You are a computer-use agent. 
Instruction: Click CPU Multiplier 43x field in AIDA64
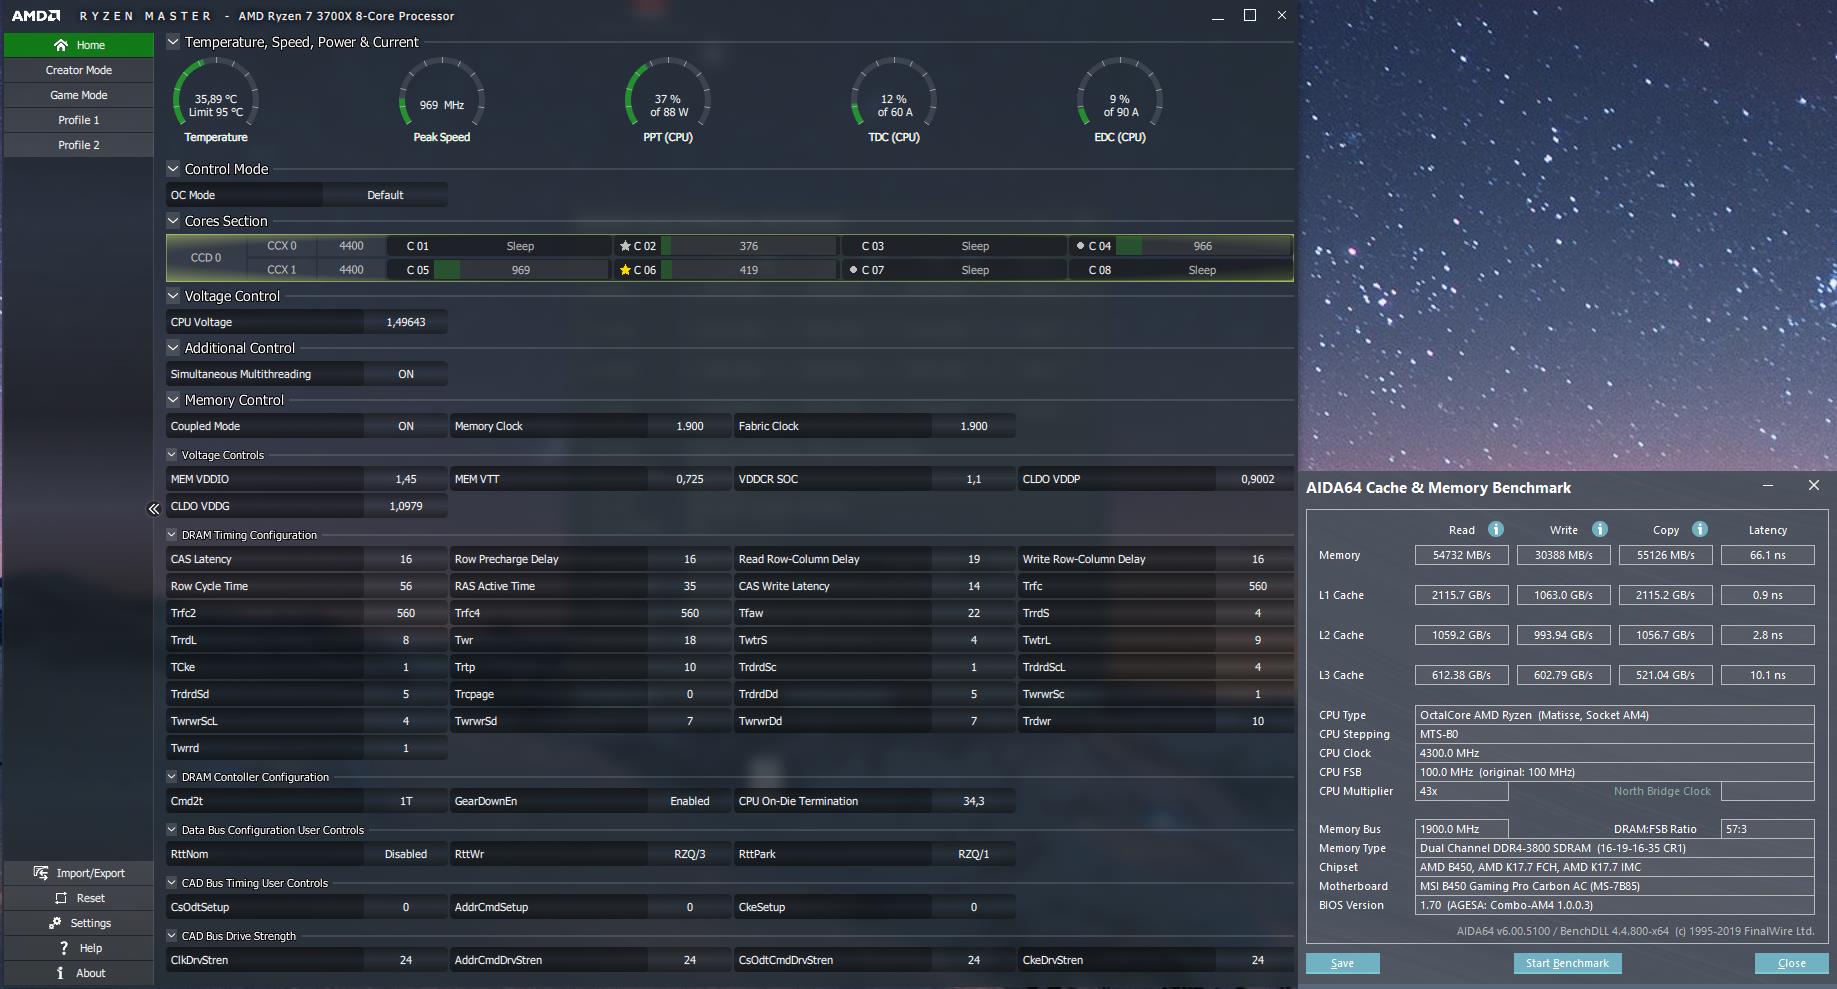click(x=1462, y=791)
